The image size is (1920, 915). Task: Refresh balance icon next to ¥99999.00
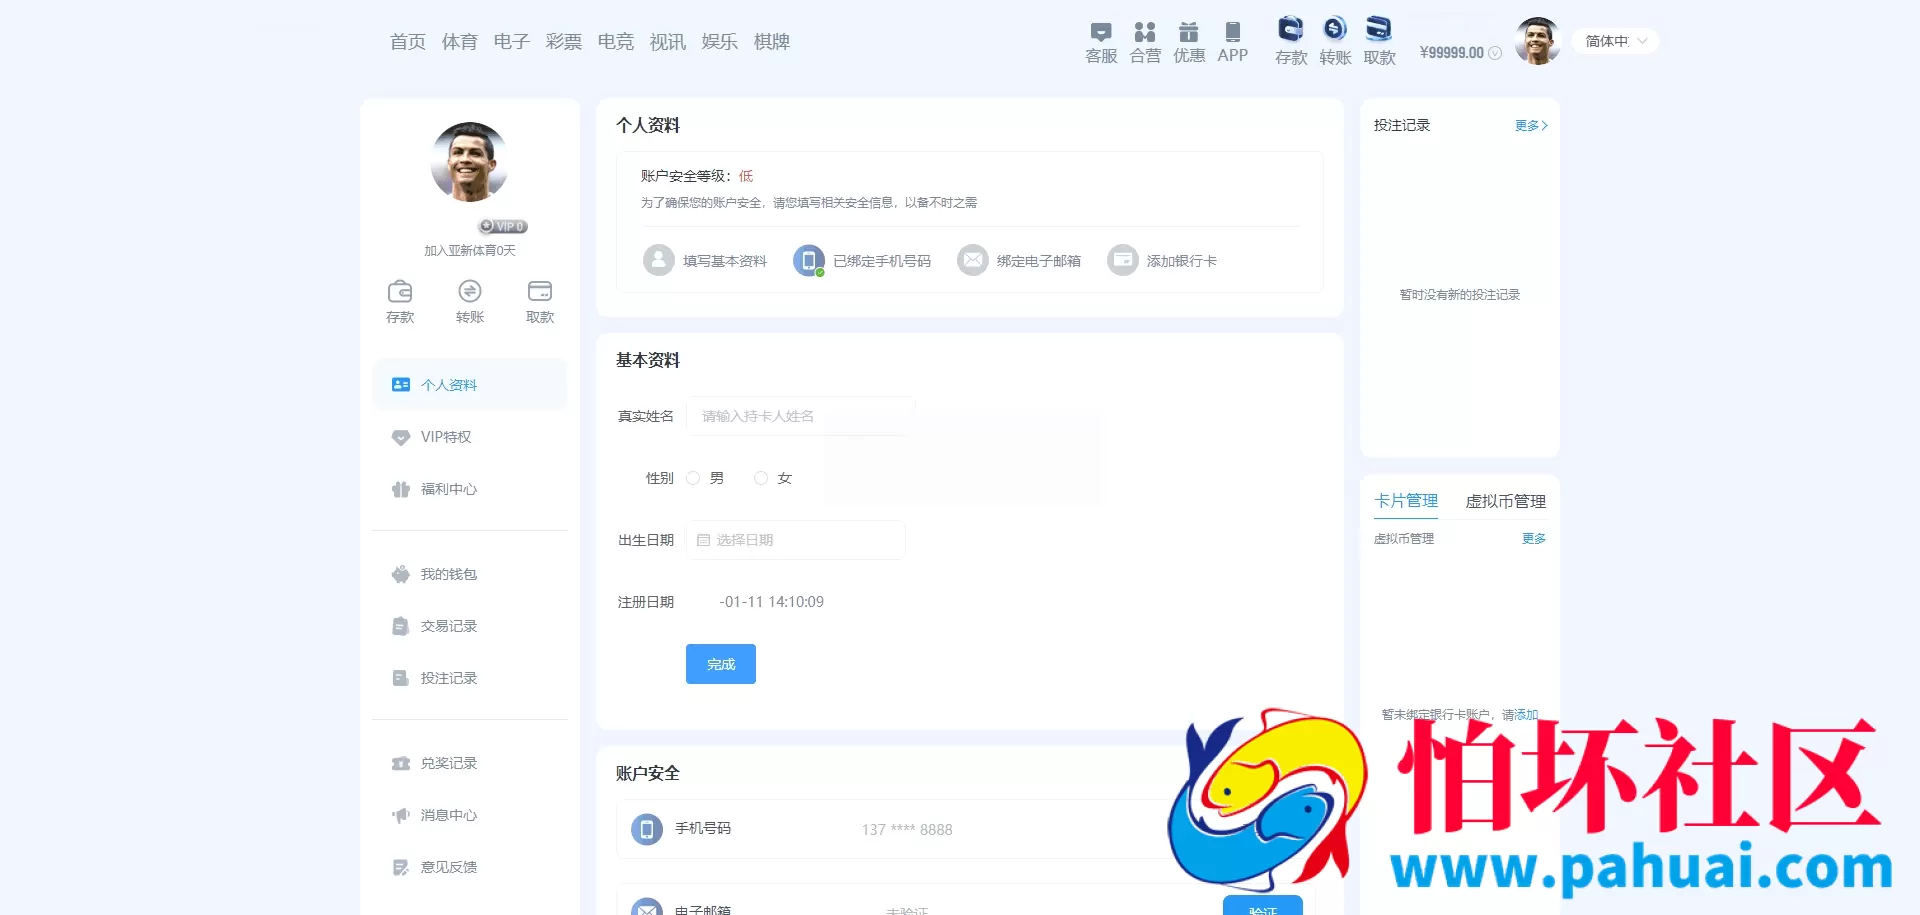[x=1495, y=53]
